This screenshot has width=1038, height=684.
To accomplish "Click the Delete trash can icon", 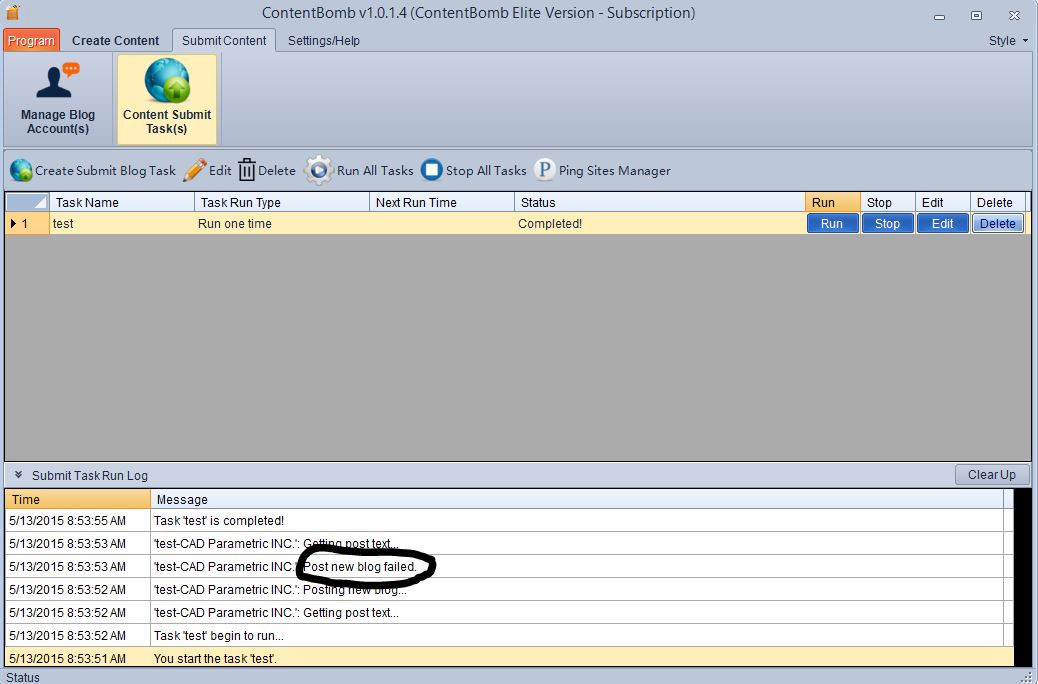I will (x=247, y=170).
